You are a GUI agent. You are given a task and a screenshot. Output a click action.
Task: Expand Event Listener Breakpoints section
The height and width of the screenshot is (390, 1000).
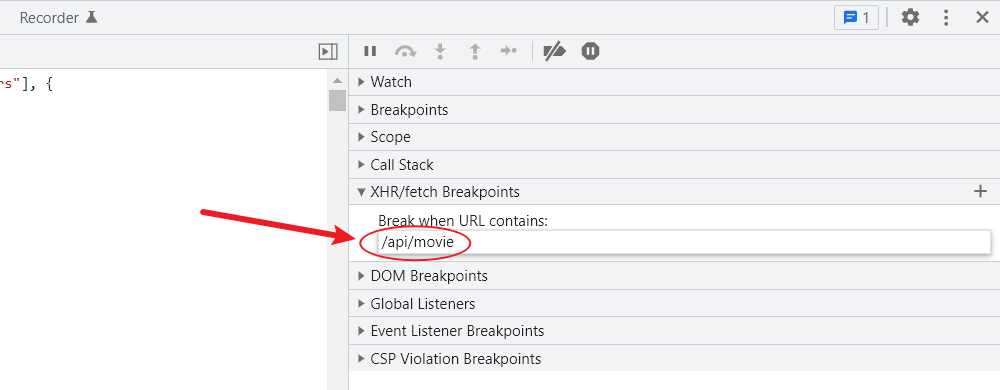(x=674, y=331)
